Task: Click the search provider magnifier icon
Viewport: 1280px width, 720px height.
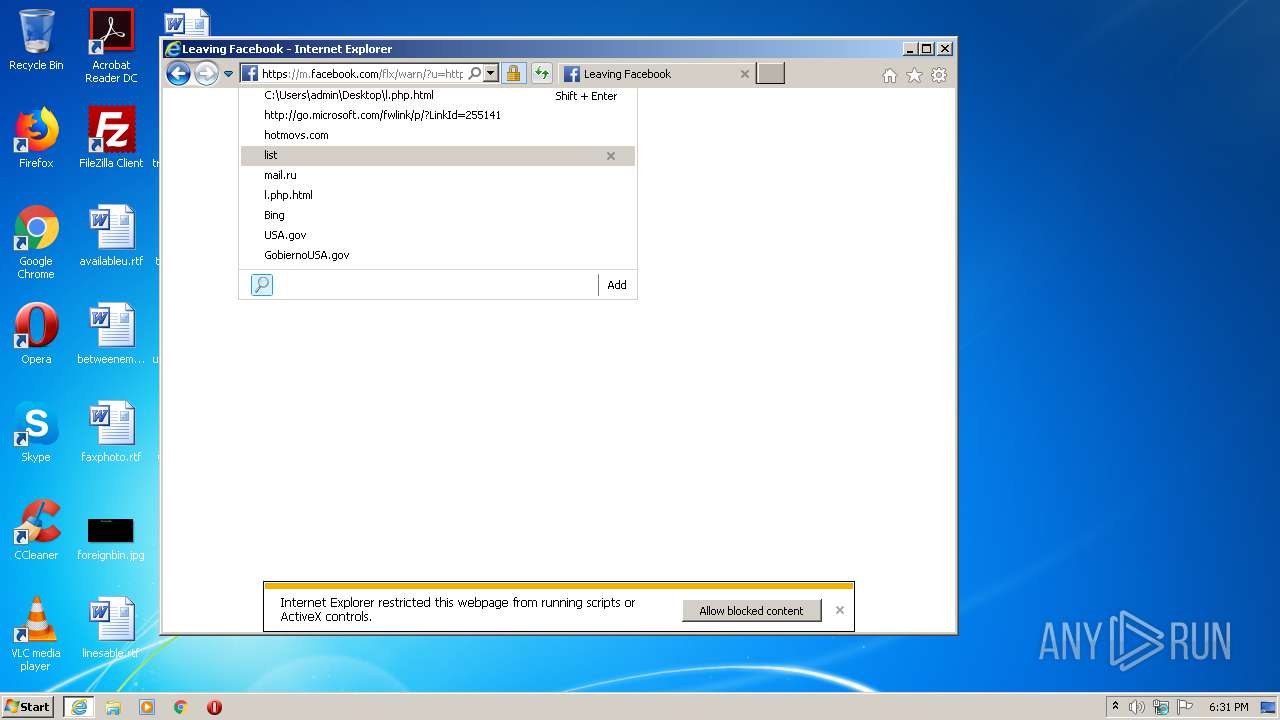Action: point(261,285)
